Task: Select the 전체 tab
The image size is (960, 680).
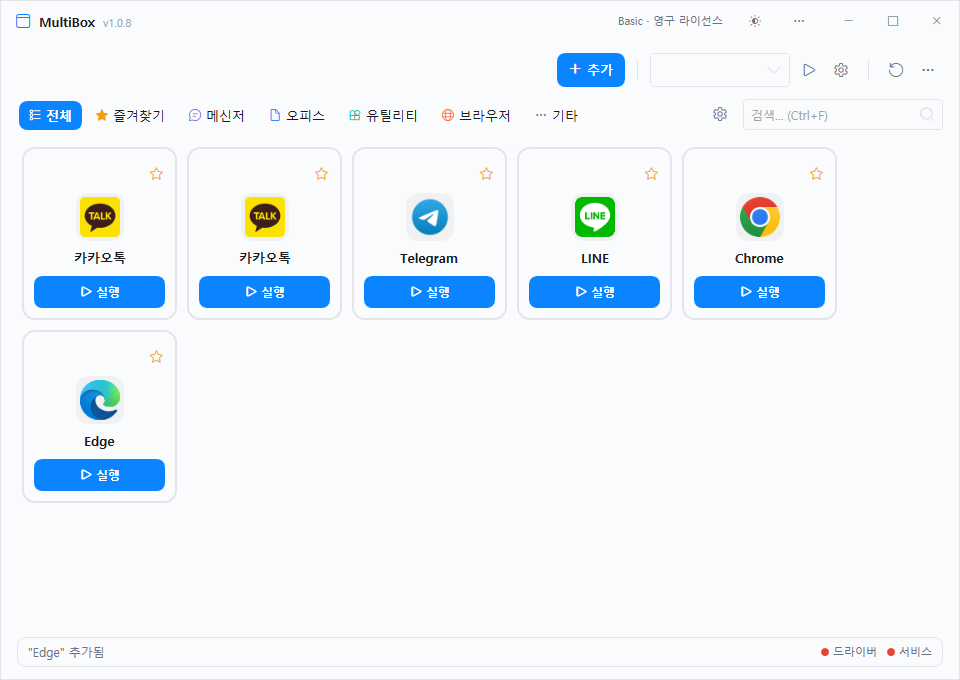Action: [x=50, y=116]
